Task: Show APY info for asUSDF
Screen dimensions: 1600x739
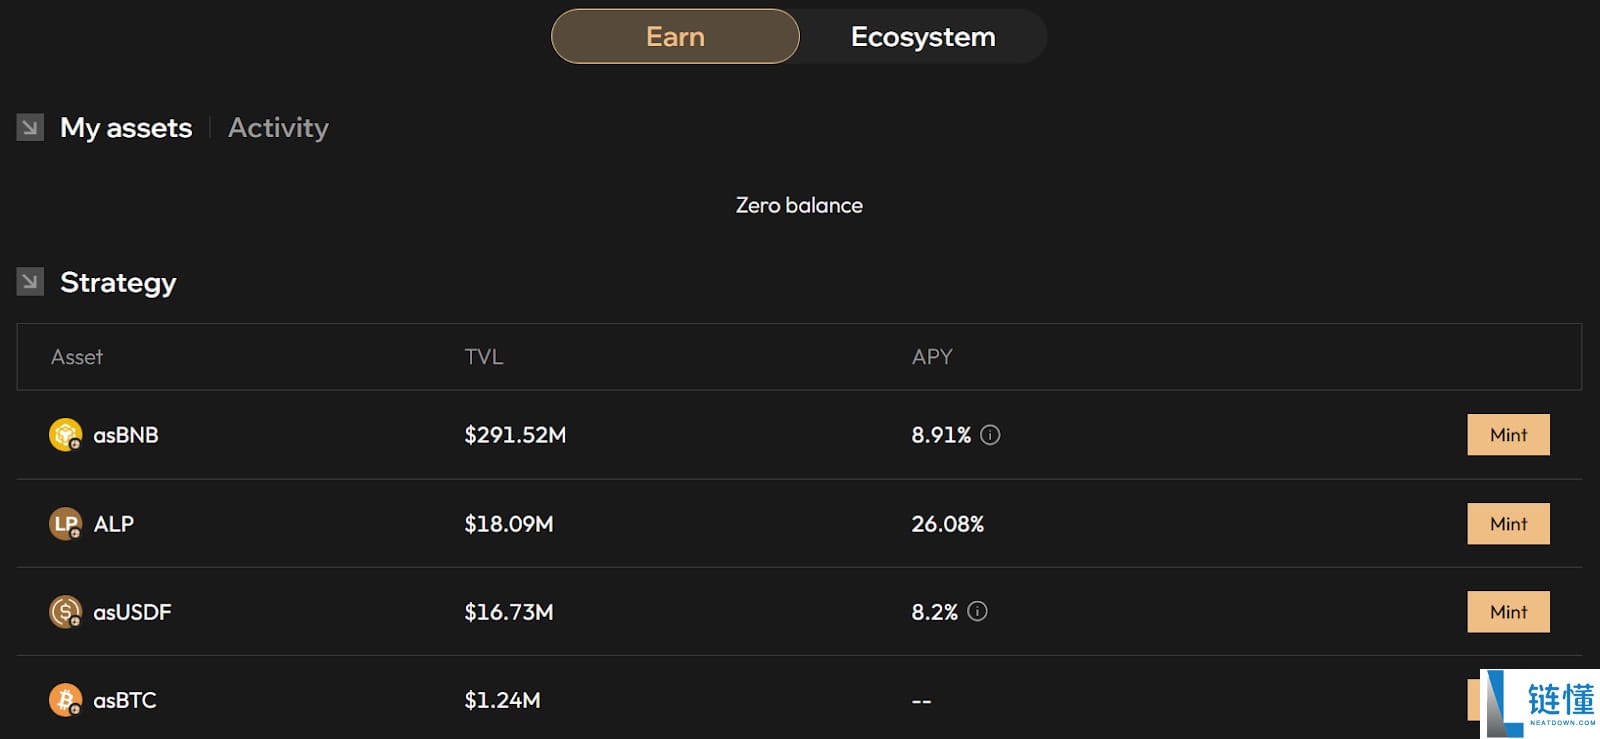Action: 977,611
